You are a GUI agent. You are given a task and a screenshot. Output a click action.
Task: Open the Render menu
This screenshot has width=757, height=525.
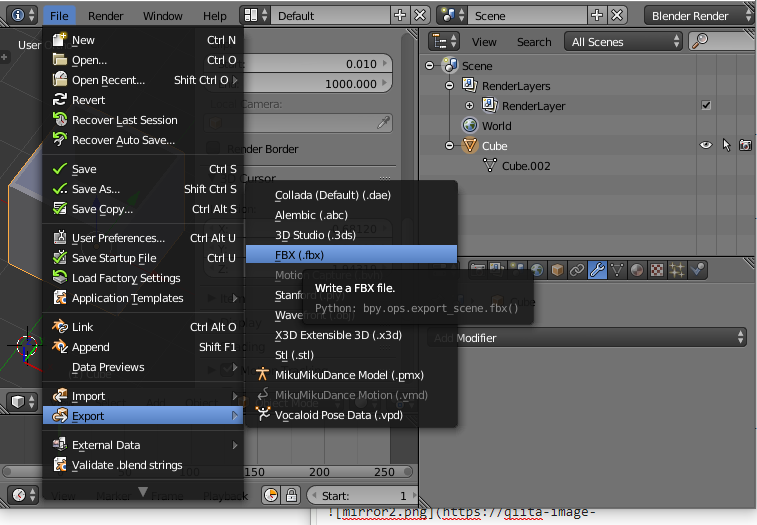(x=105, y=16)
